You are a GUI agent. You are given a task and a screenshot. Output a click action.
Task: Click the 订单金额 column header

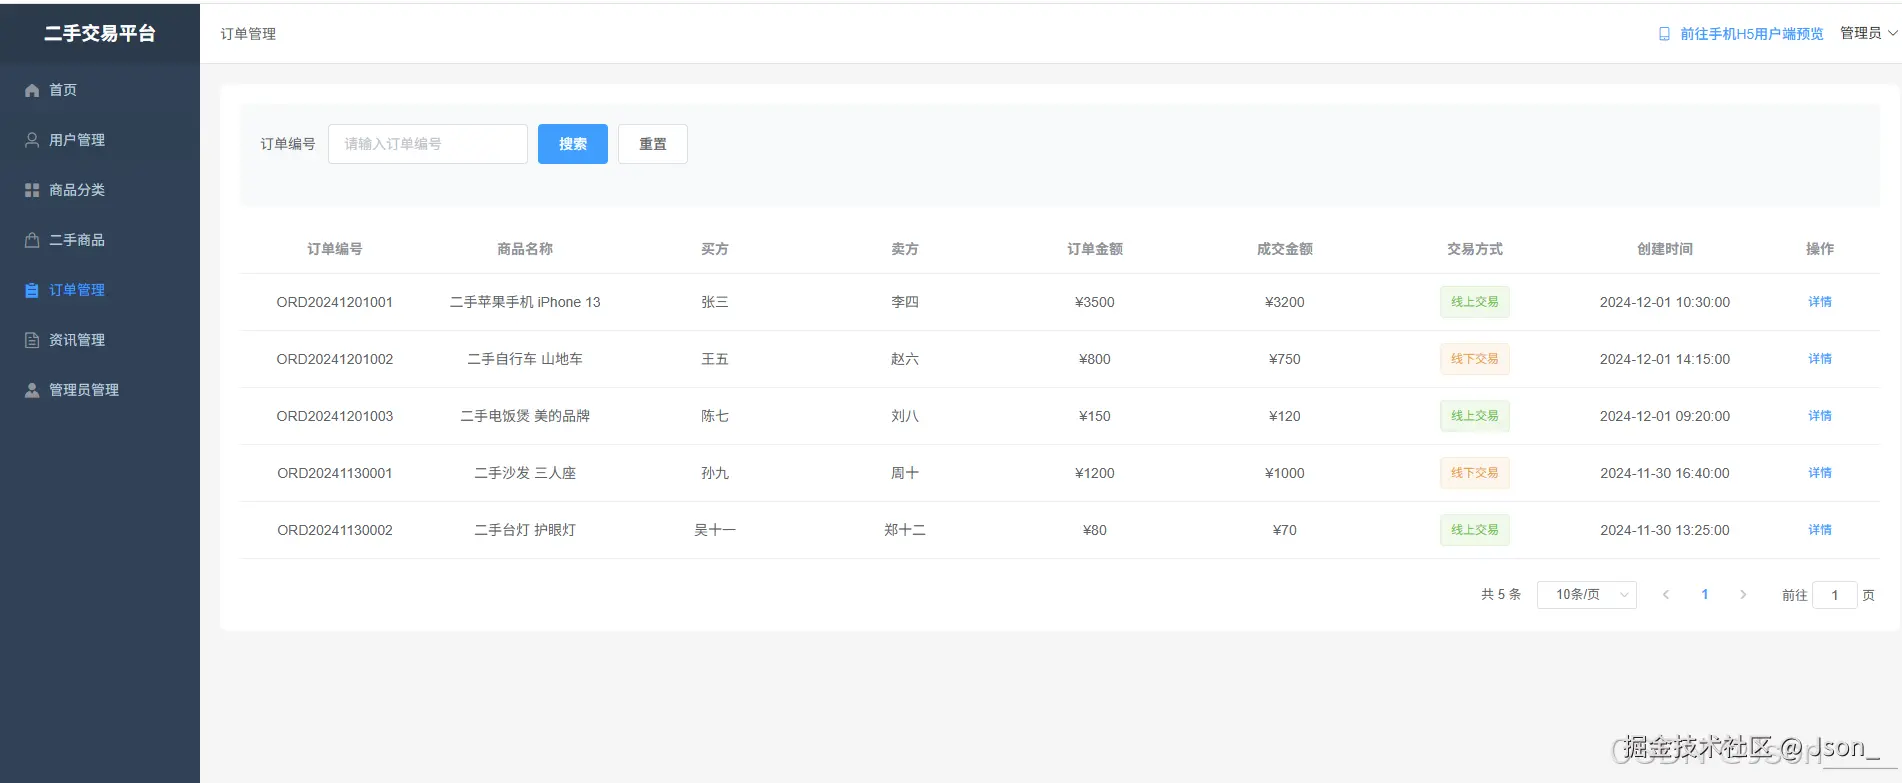[1095, 249]
